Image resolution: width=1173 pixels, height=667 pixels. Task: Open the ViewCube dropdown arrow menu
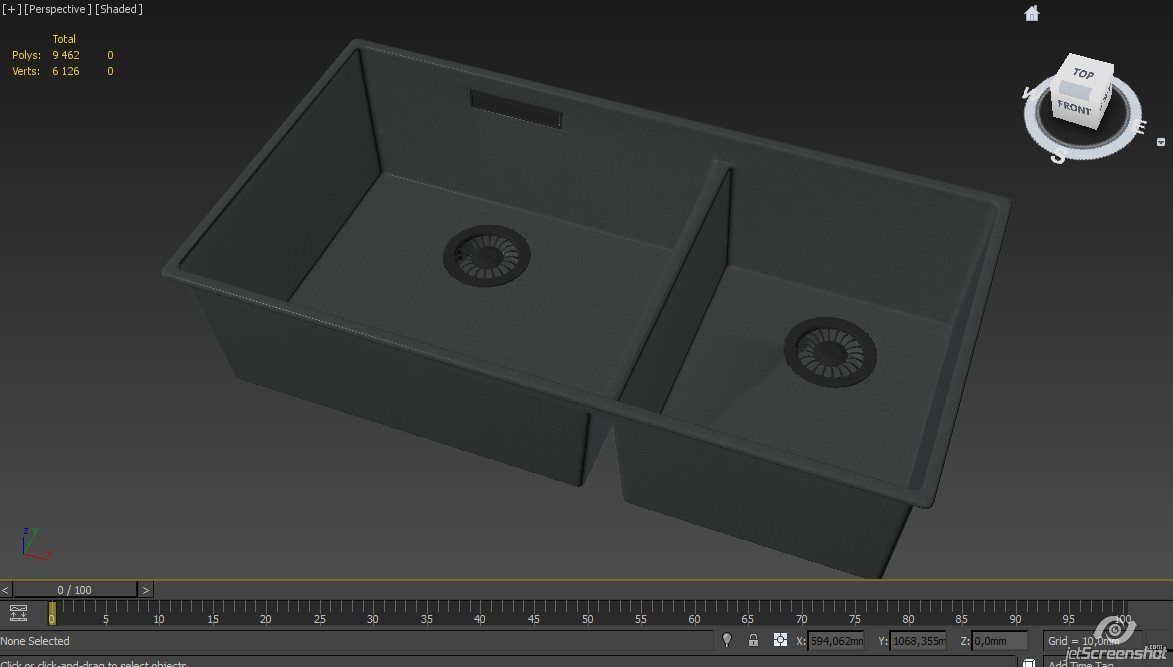click(1160, 141)
